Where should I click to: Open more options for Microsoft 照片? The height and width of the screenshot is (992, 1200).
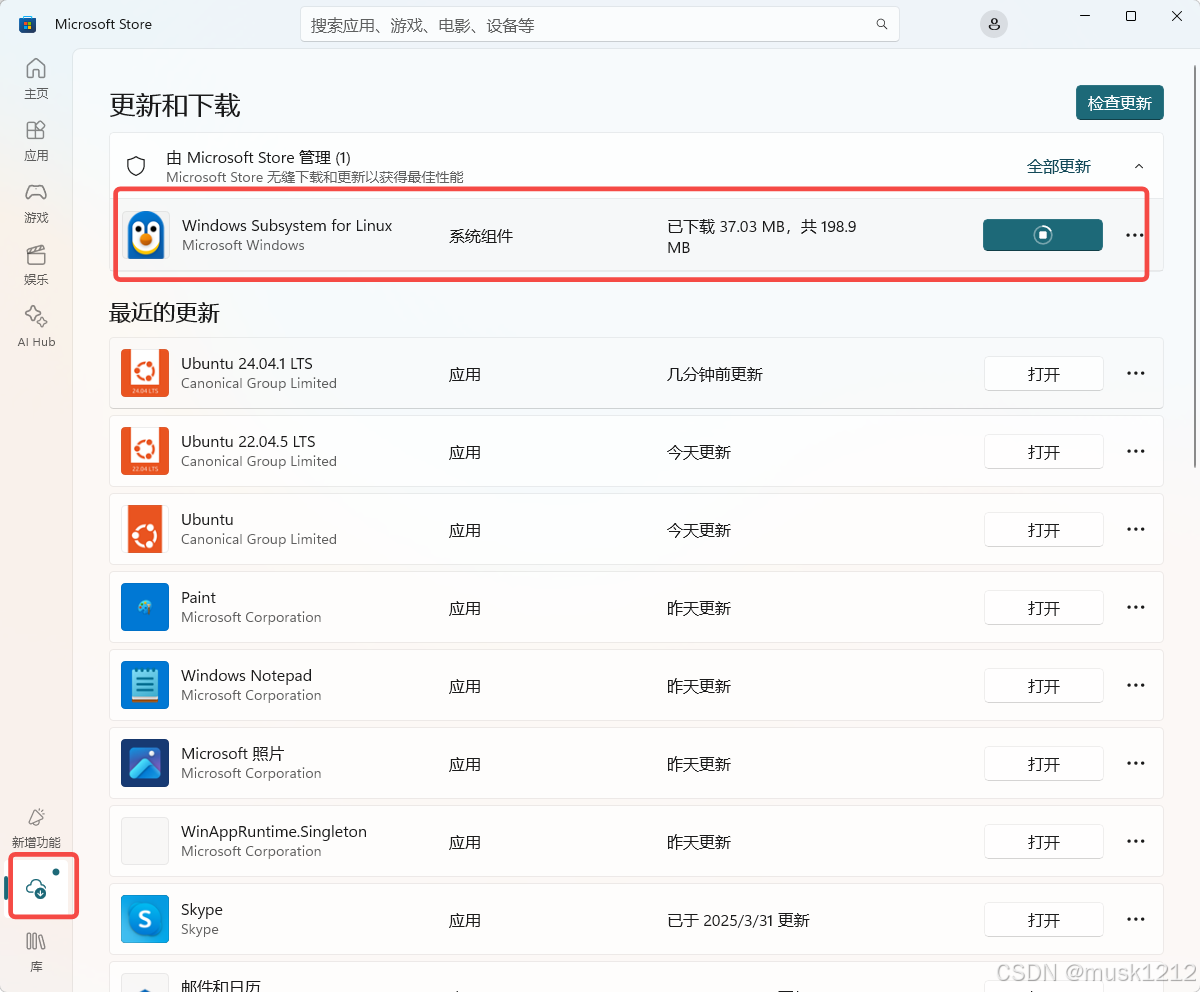(1135, 763)
